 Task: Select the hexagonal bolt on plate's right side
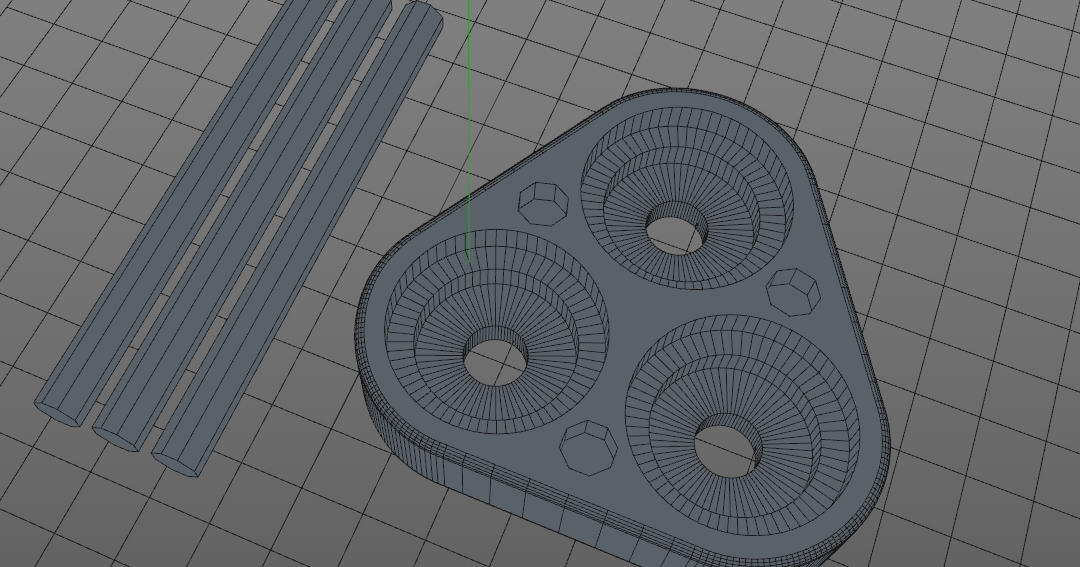click(792, 289)
